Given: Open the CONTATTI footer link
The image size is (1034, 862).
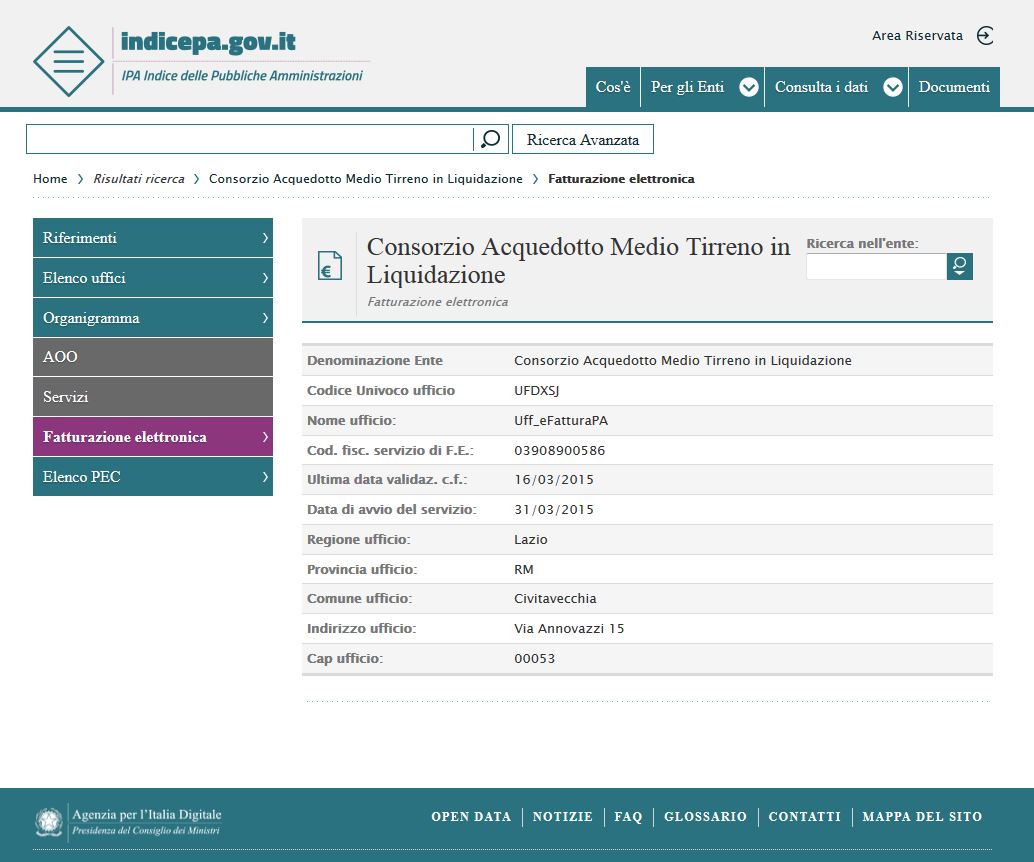Looking at the screenshot, I should [x=805, y=816].
